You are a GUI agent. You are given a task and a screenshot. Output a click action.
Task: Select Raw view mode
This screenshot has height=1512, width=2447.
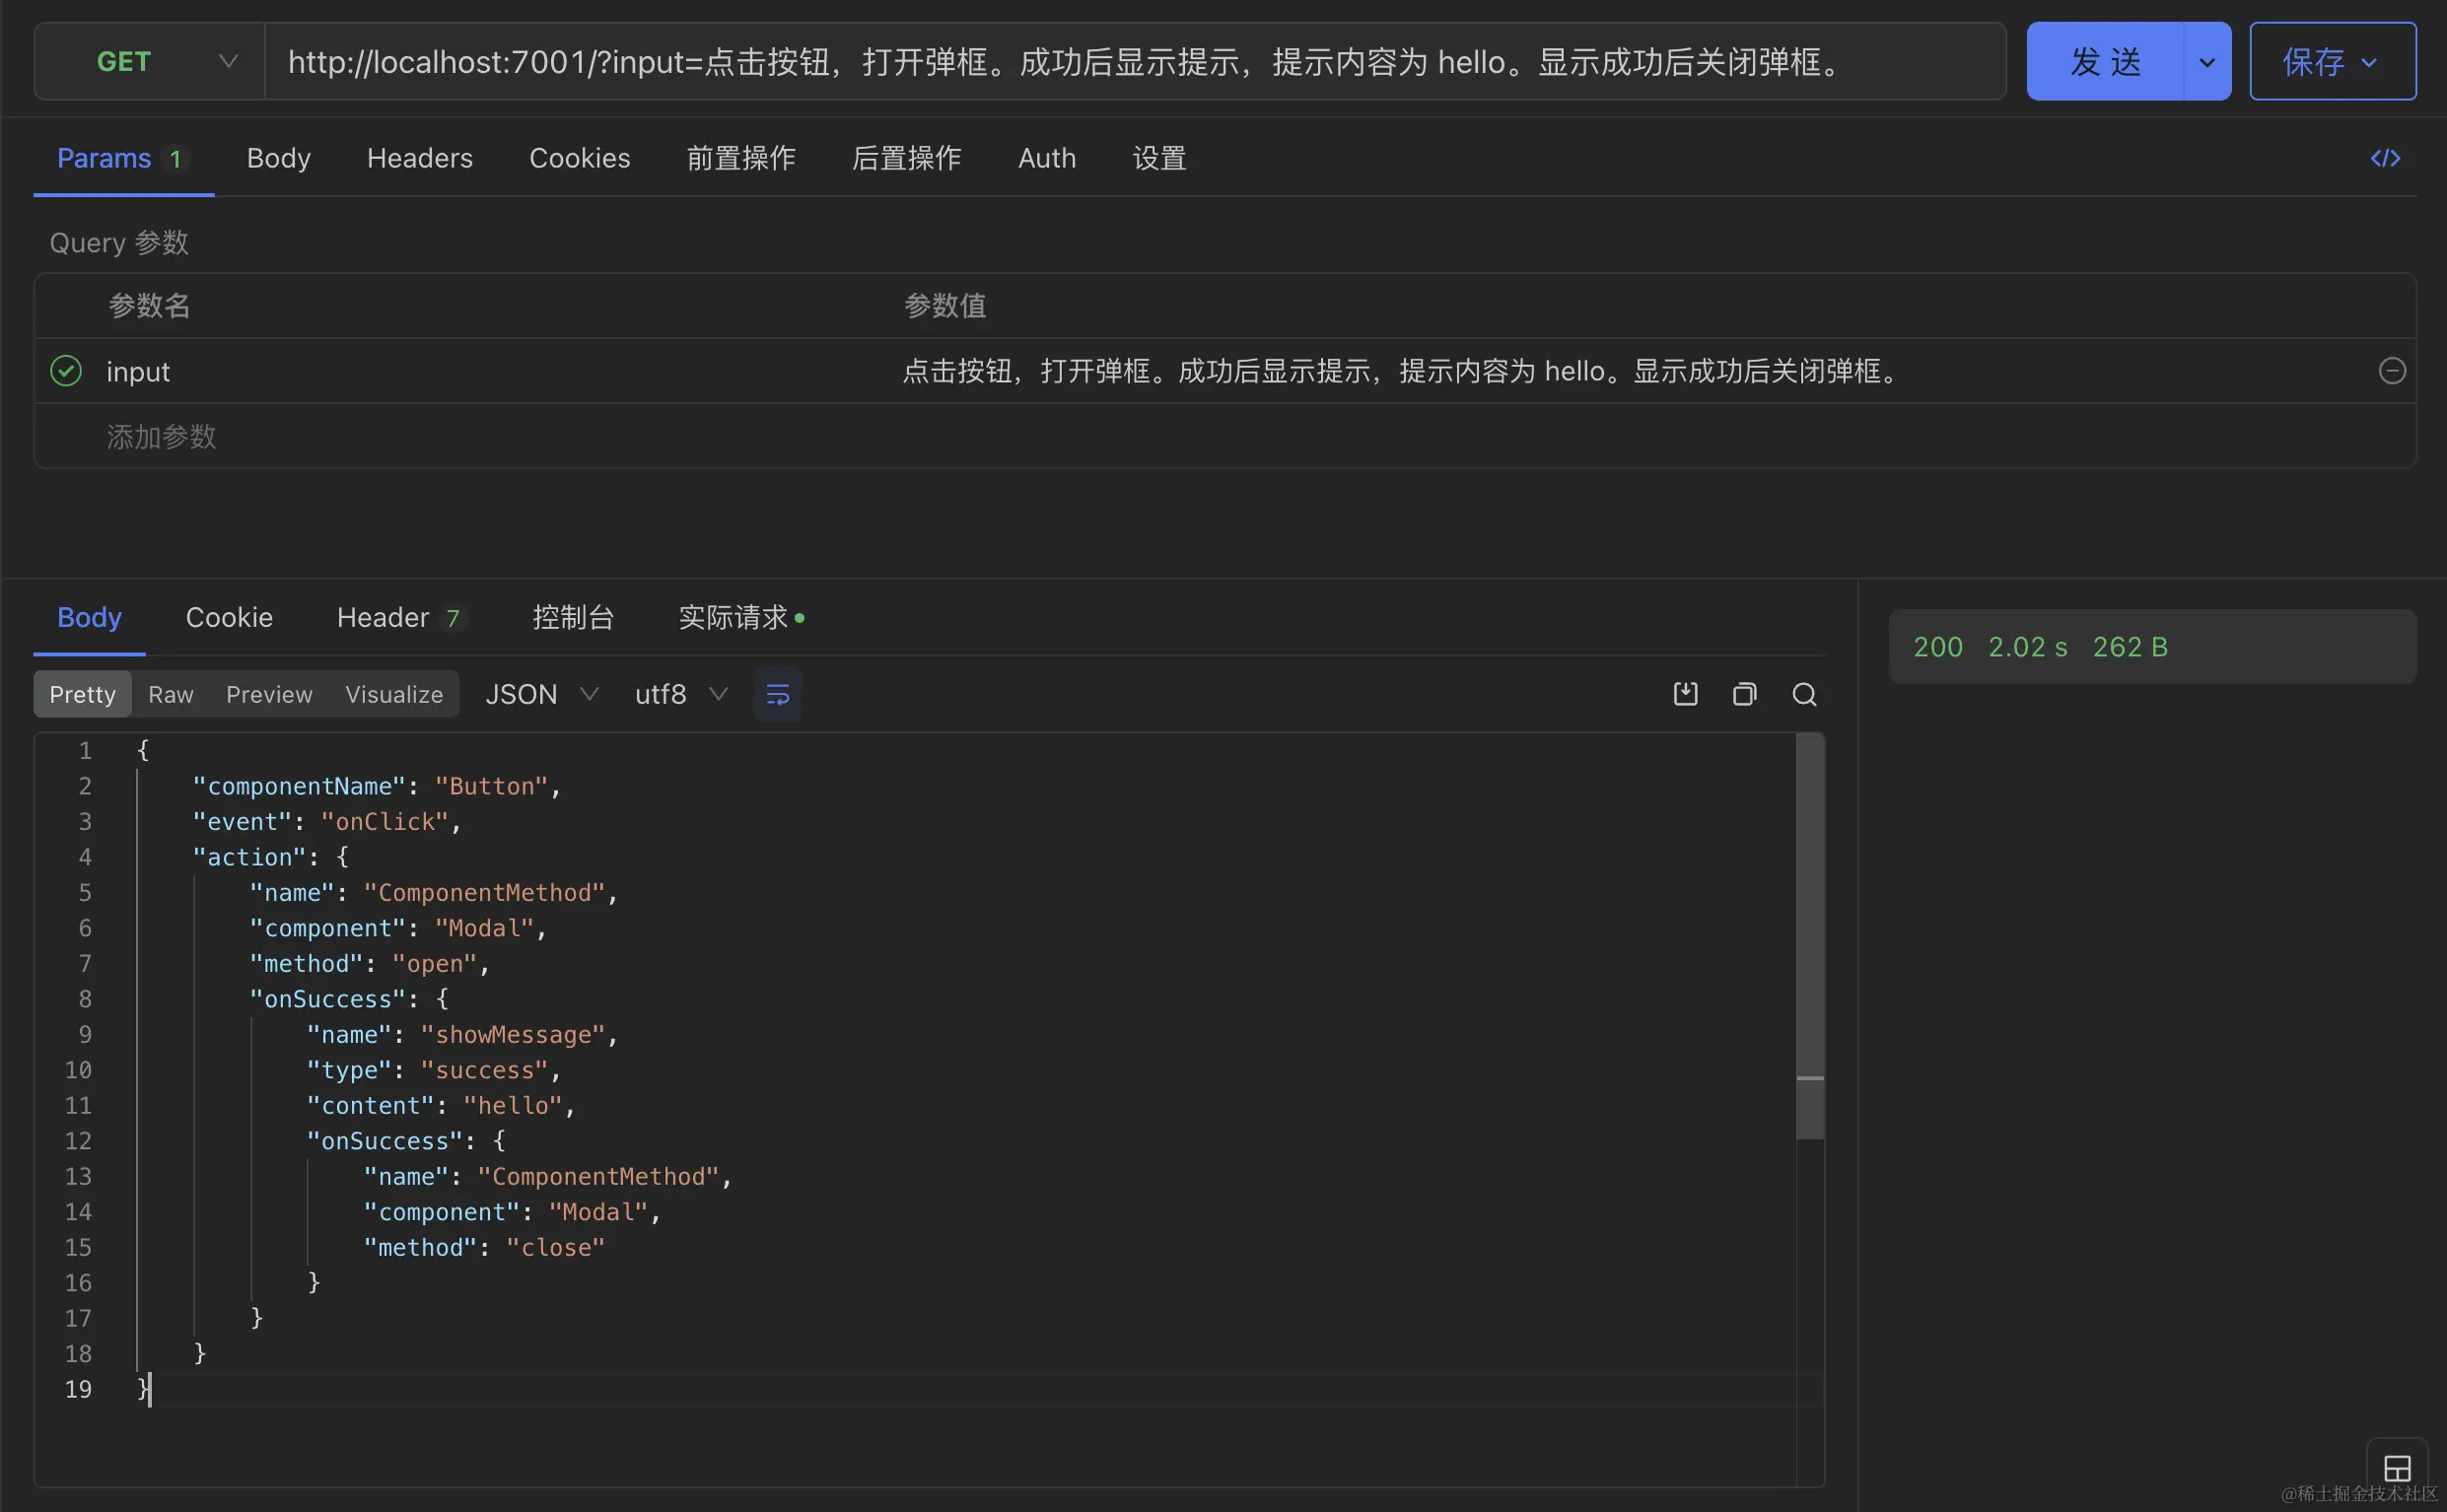point(170,694)
